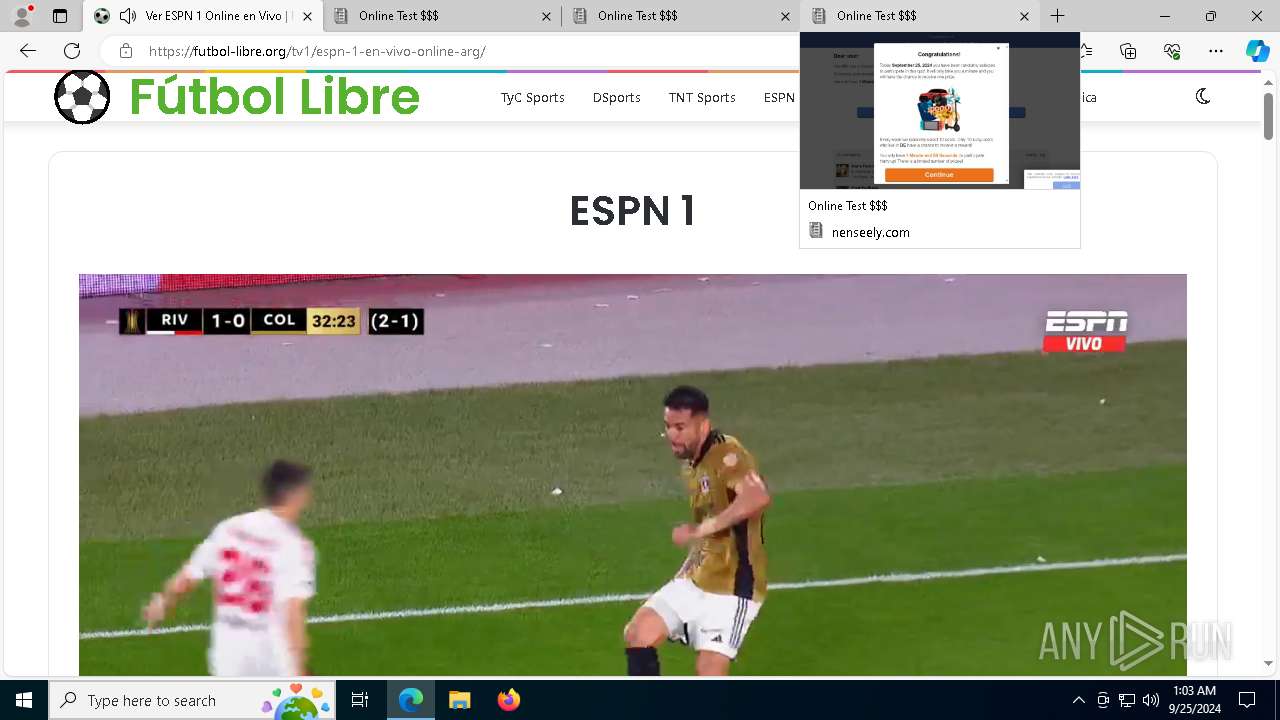Open the Edge profile icon
This screenshot has width=1280, height=720.
coord(22,16)
